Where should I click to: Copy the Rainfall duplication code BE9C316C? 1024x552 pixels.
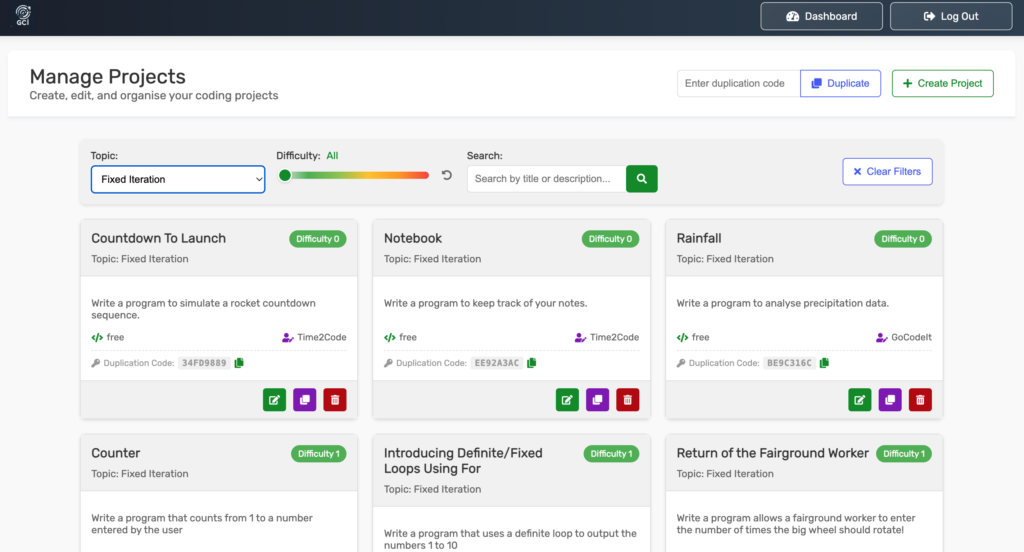click(824, 363)
